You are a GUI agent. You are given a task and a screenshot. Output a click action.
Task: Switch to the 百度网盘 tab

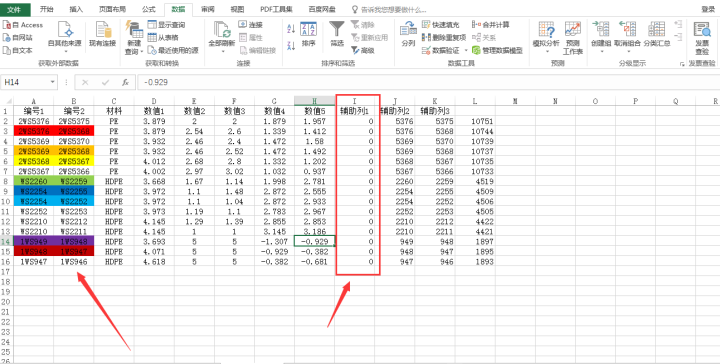[x=321, y=9]
